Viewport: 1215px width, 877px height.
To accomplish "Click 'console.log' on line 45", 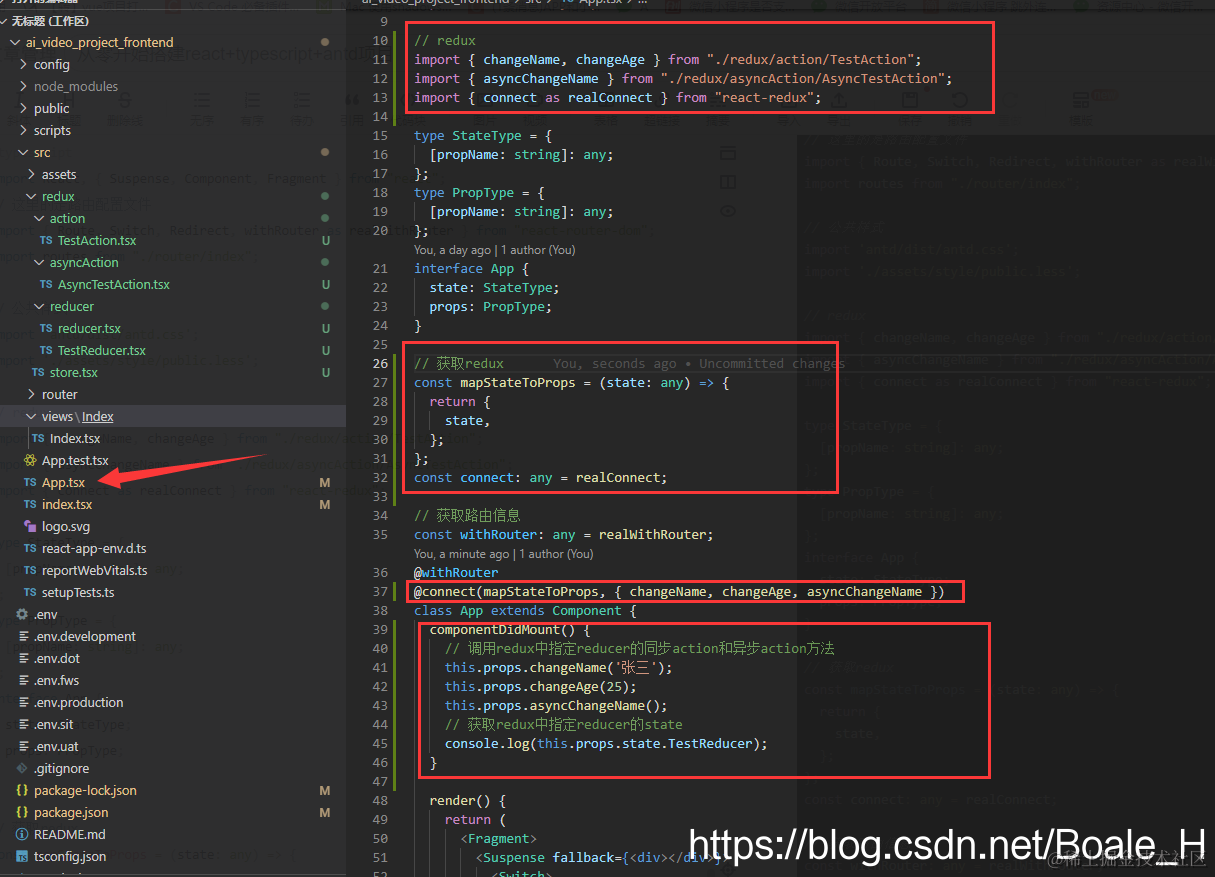I will point(487,744).
